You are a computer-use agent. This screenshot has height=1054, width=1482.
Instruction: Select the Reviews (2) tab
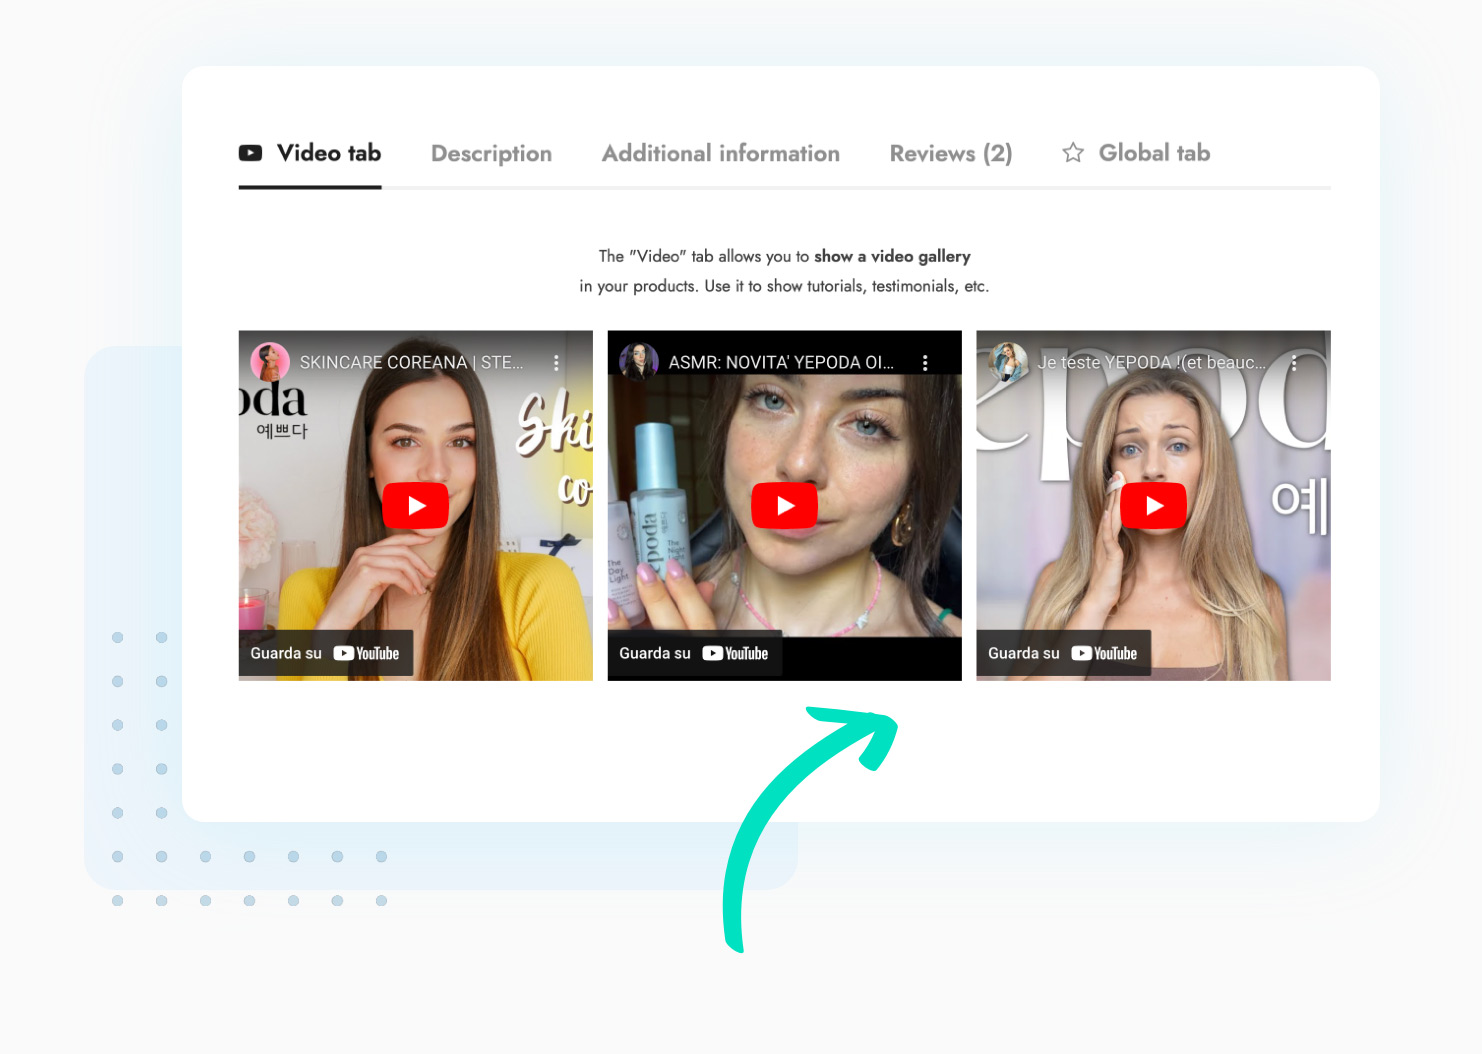coord(950,153)
